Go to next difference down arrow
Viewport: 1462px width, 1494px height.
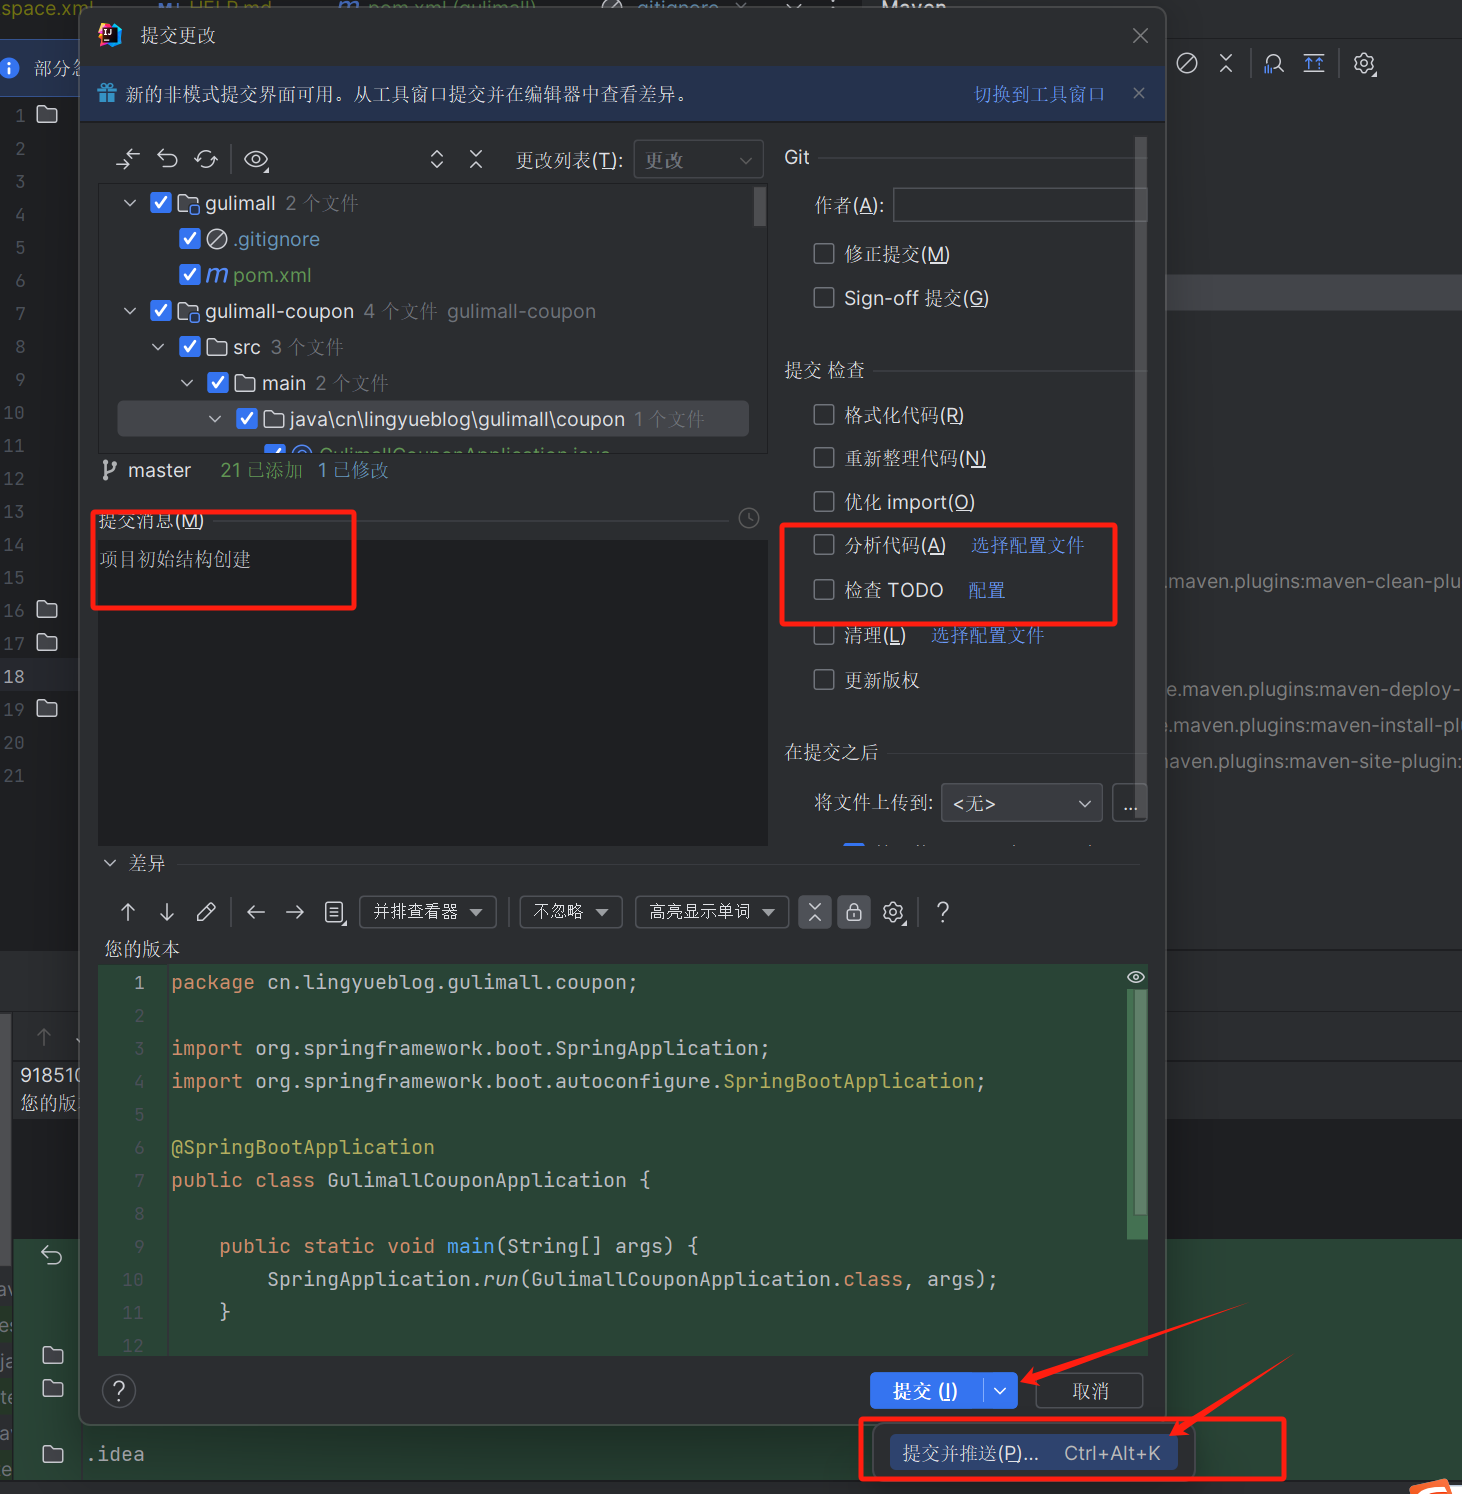click(167, 912)
